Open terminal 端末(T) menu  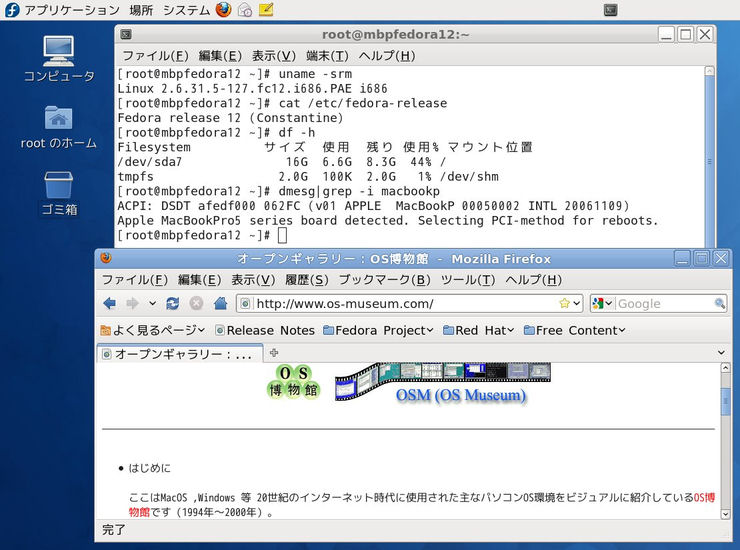(327, 56)
